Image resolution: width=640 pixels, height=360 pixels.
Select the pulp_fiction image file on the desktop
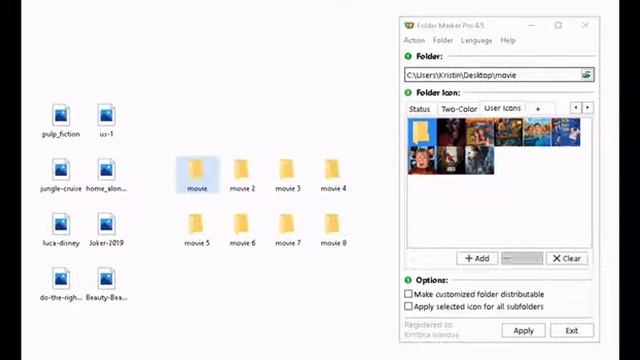coord(61,121)
